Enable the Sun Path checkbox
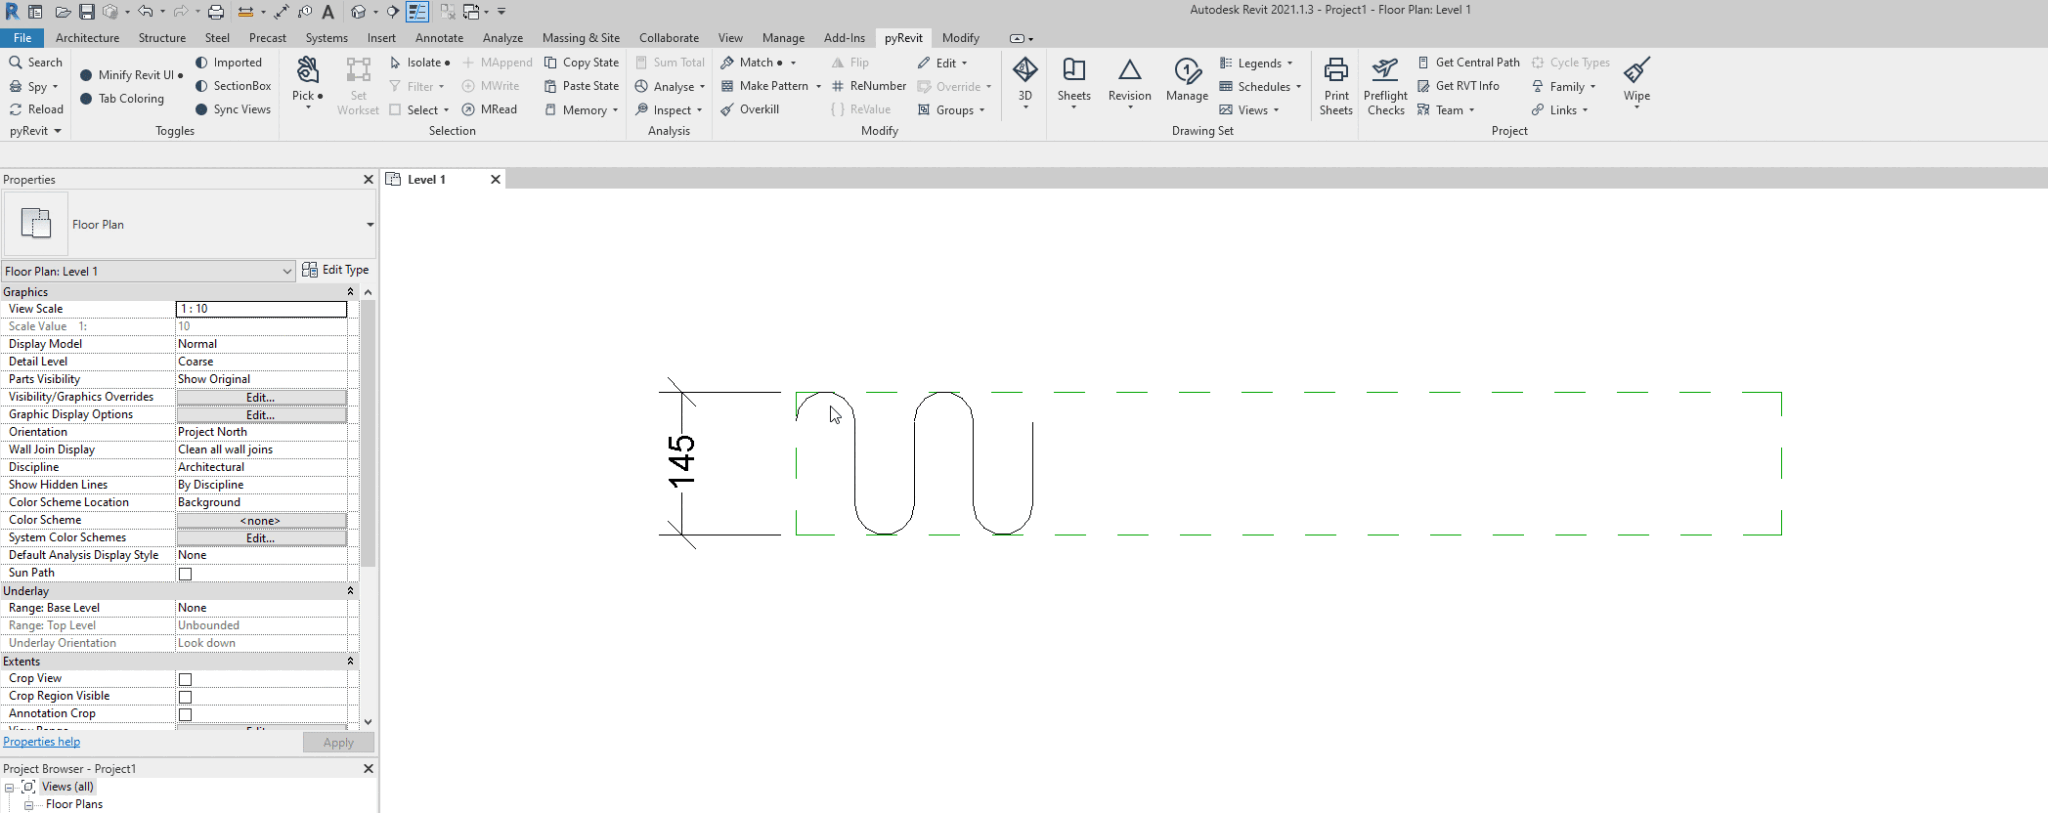 tap(185, 574)
